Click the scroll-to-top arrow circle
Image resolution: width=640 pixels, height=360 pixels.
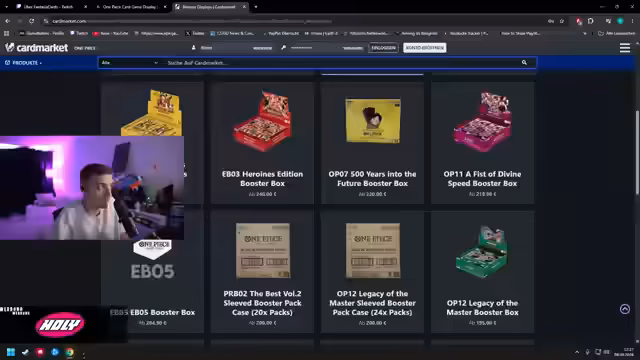[624, 309]
